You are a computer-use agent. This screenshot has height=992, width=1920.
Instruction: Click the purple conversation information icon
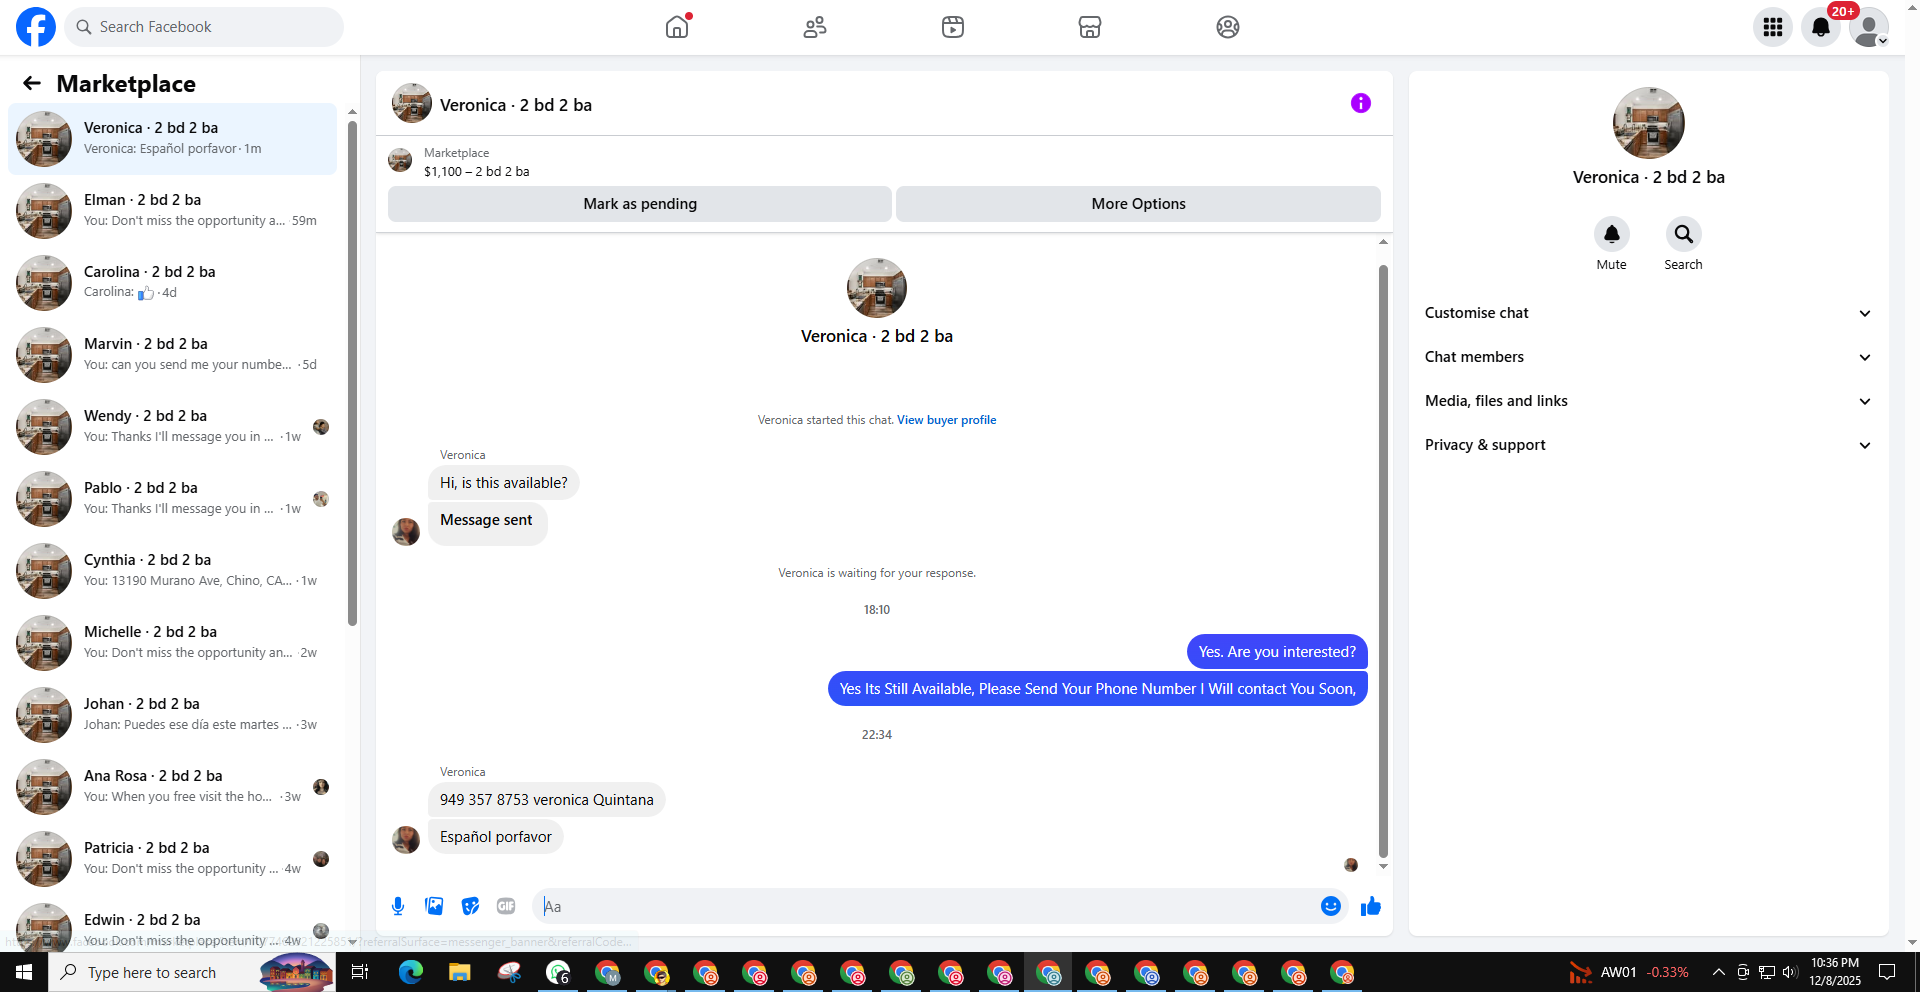[1361, 103]
